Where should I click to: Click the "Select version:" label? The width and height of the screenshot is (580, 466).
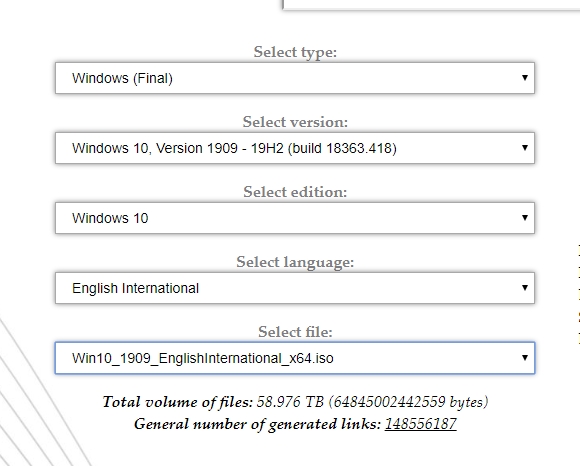point(295,122)
